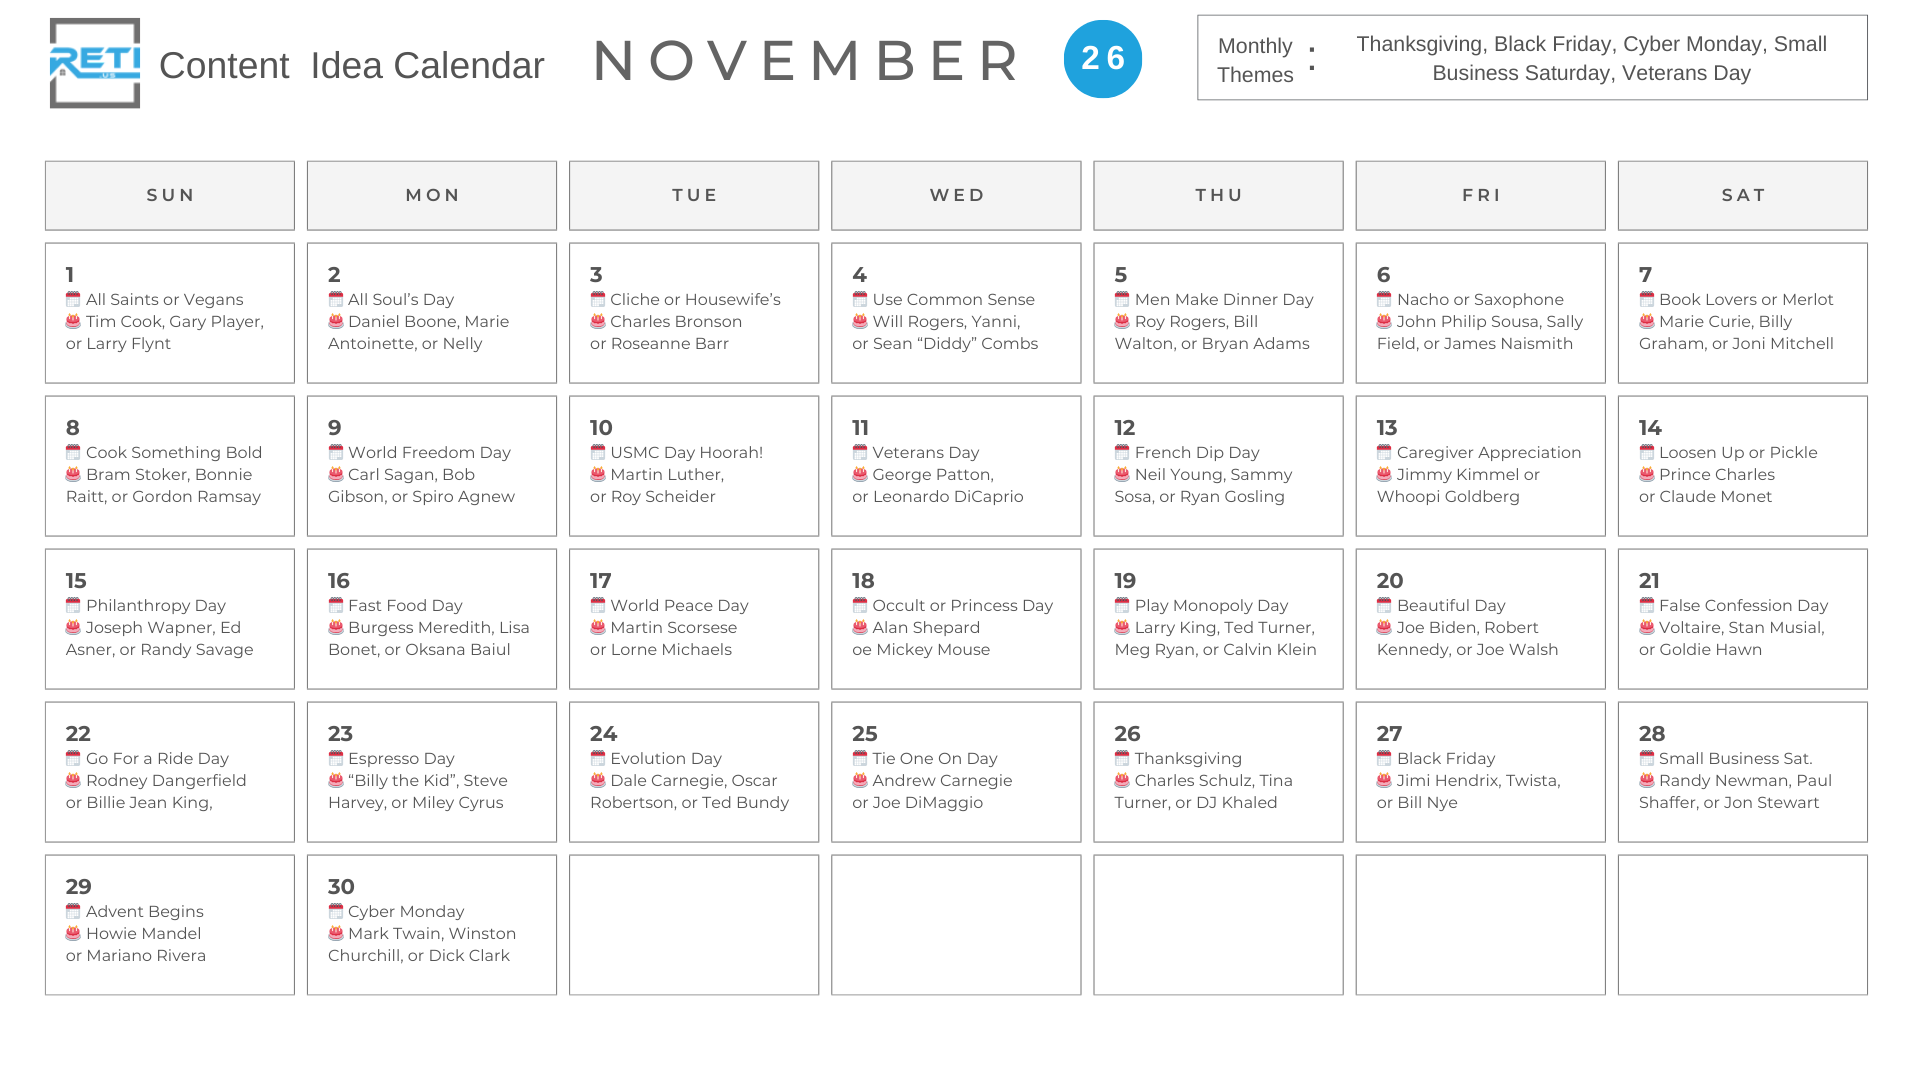This screenshot has width=1920, height=1080.
Task: Click cake icon beside Marie Curie
Action: [x=1646, y=321]
